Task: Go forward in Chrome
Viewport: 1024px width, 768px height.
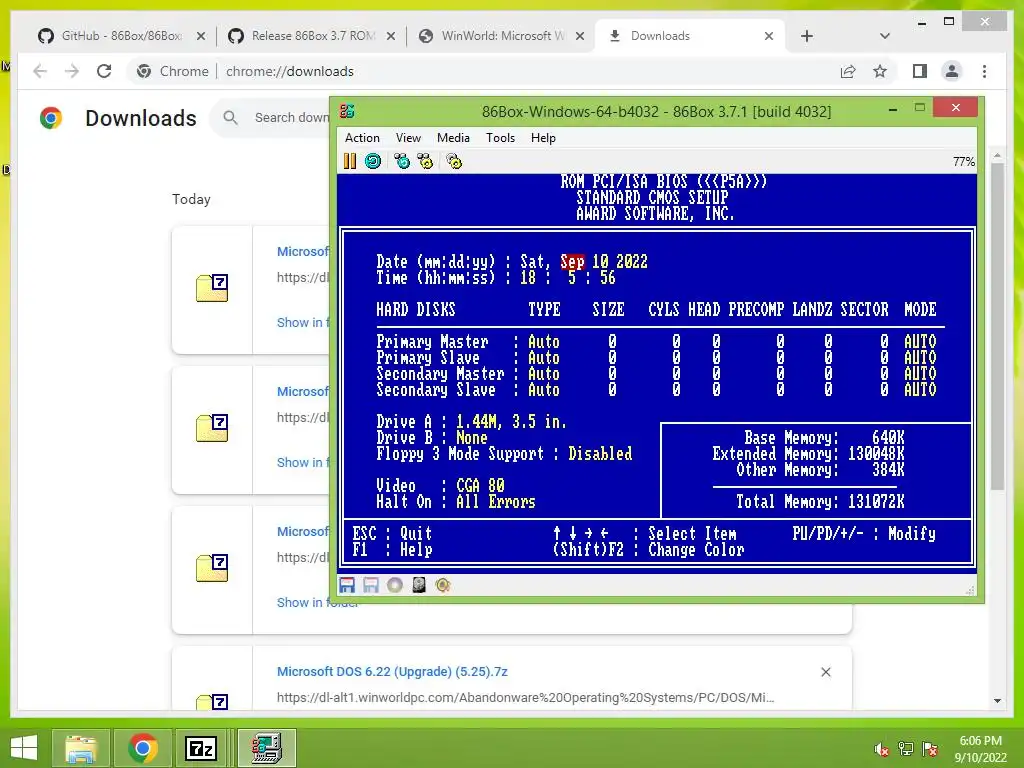Action: [x=72, y=71]
